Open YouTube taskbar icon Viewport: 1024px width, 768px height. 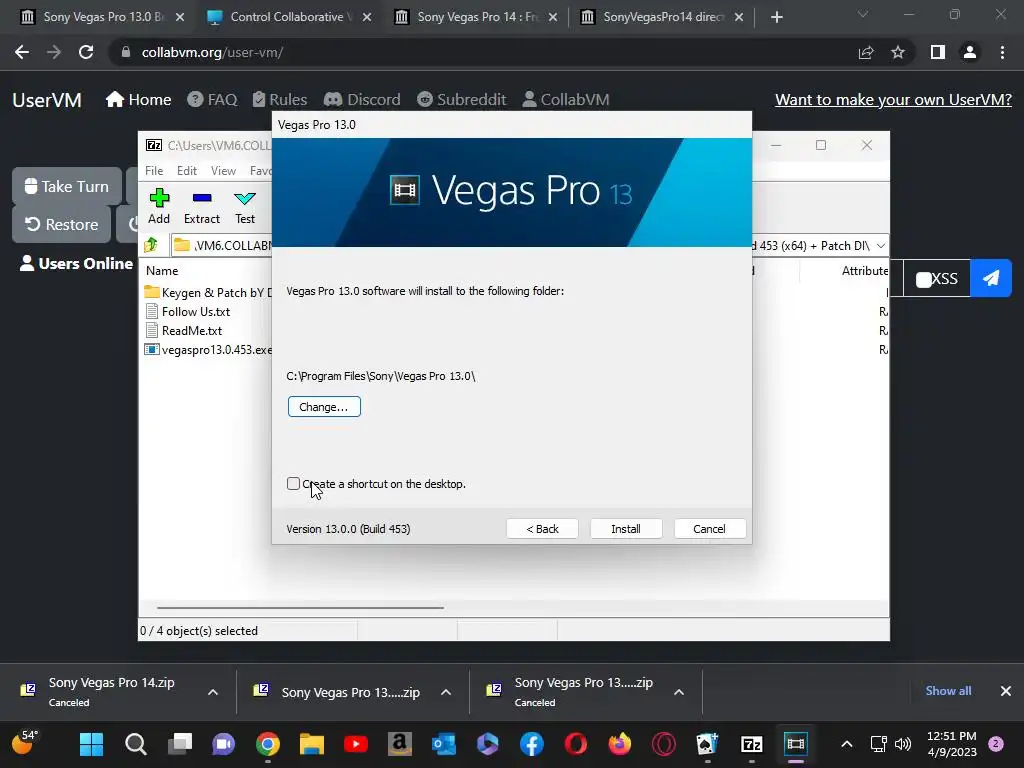(356, 744)
